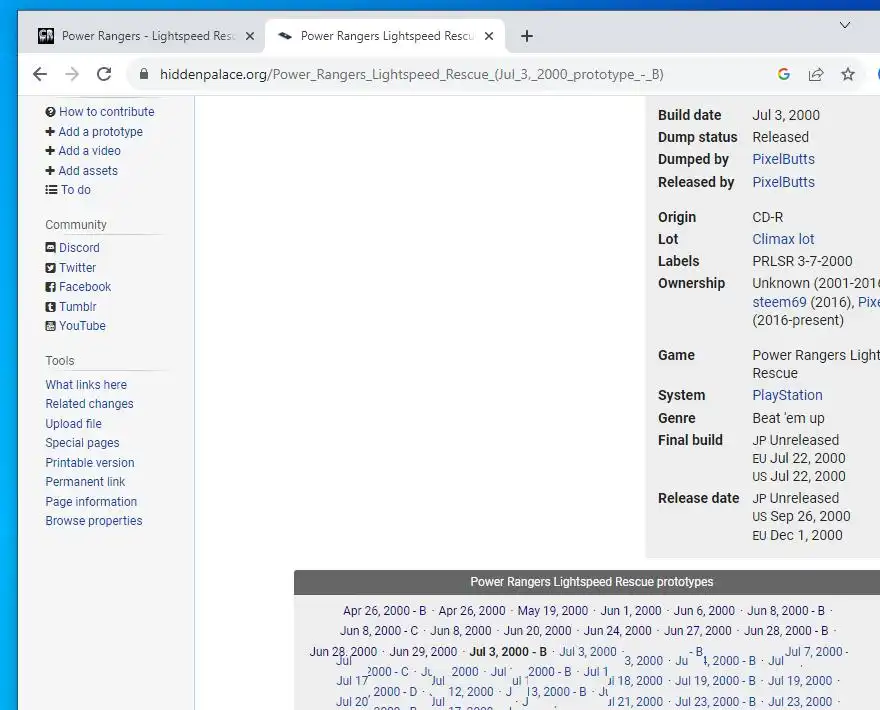Close the active Hidden Palace tab
Image resolution: width=880 pixels, height=710 pixels.
click(x=489, y=36)
